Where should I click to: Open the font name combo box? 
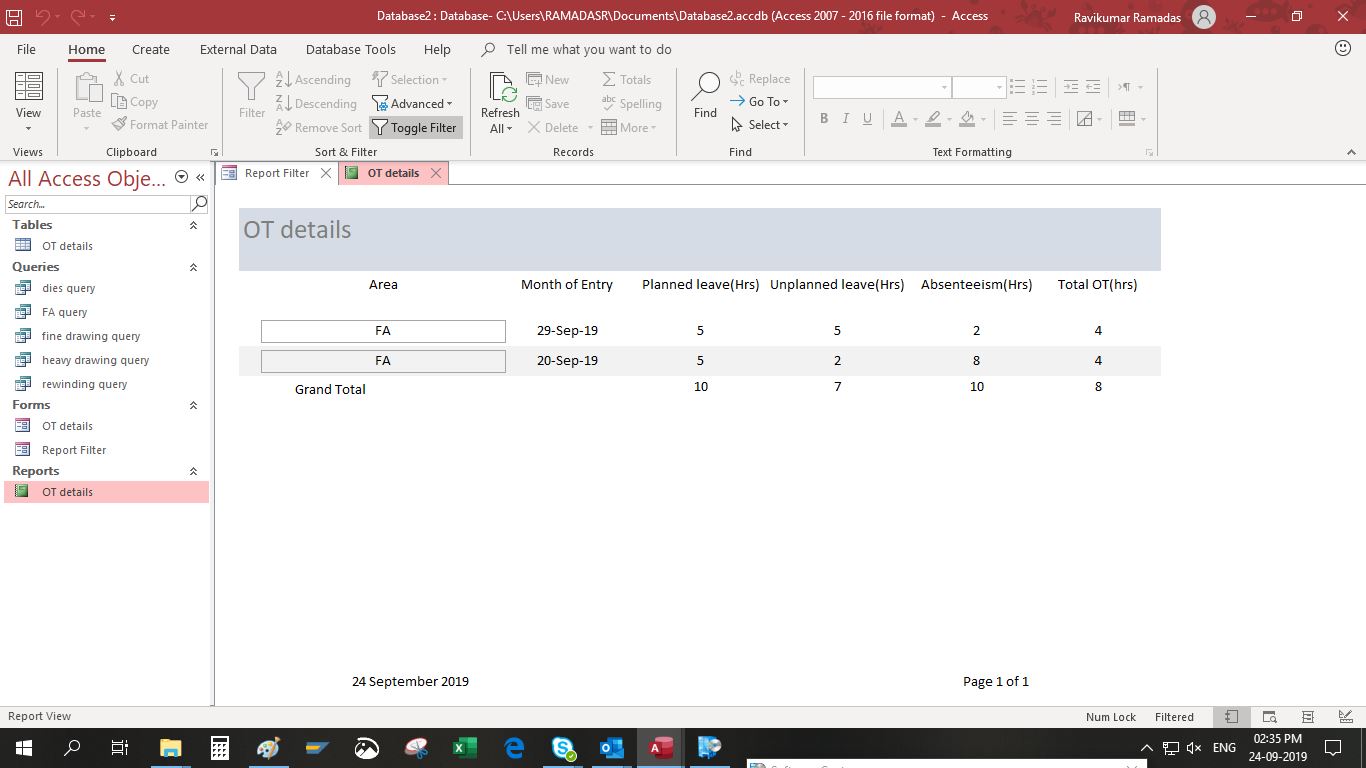881,87
